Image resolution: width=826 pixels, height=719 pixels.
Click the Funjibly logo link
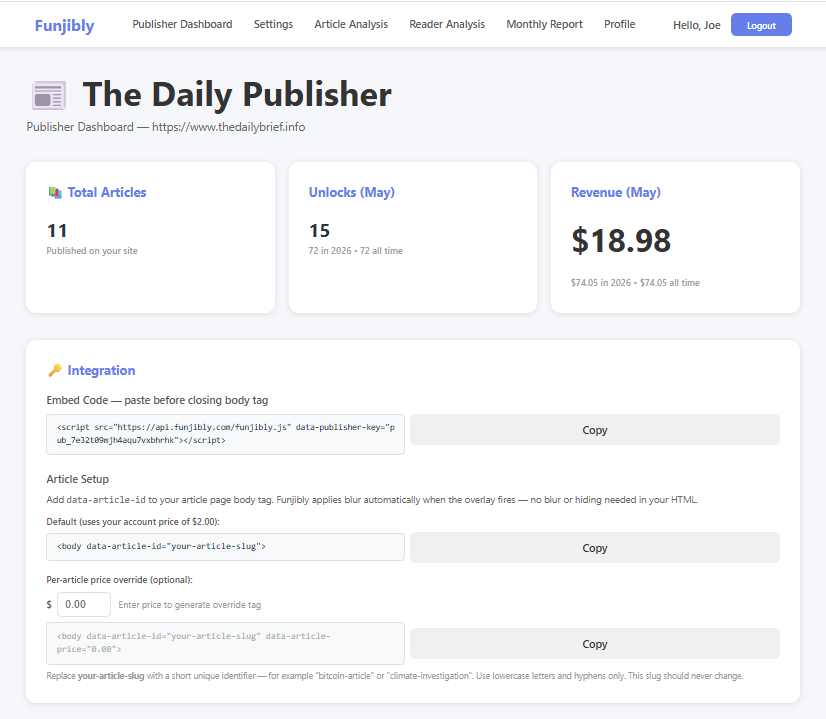coord(64,25)
